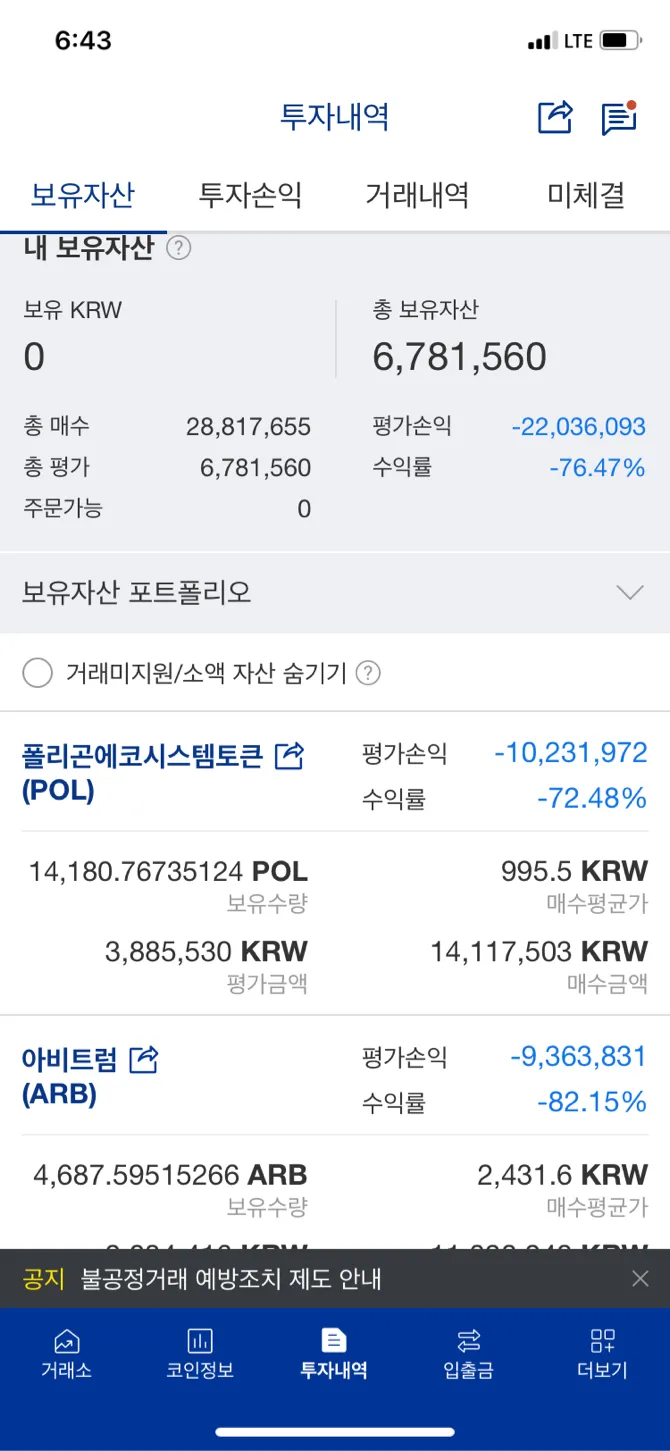This screenshot has height=1451, width=670.
Task: Tap help icon beside 내 보유자산
Action: (178, 248)
